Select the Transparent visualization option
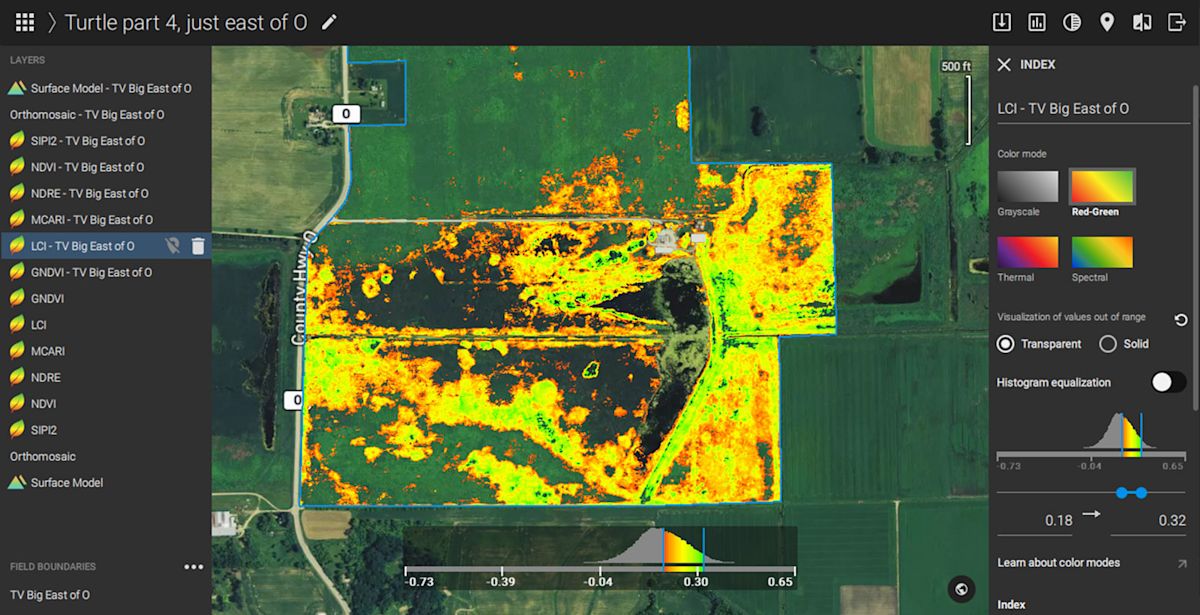This screenshot has width=1200, height=615. [1006, 343]
